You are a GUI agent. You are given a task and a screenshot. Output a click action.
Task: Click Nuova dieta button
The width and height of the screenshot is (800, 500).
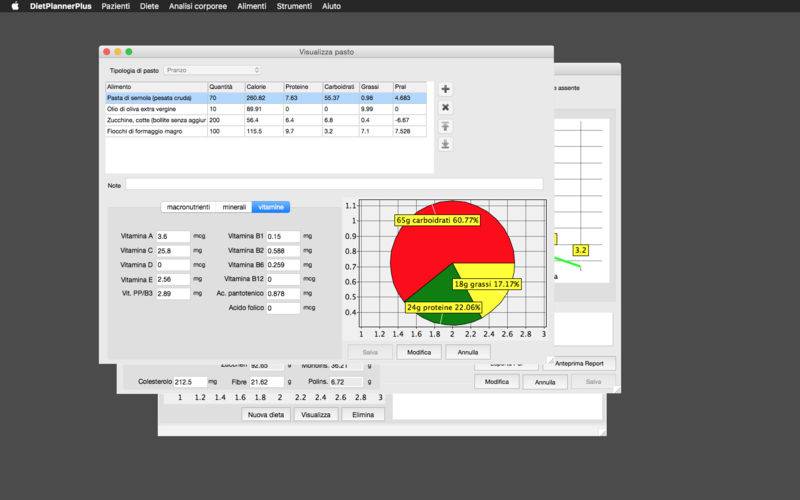[266, 415]
